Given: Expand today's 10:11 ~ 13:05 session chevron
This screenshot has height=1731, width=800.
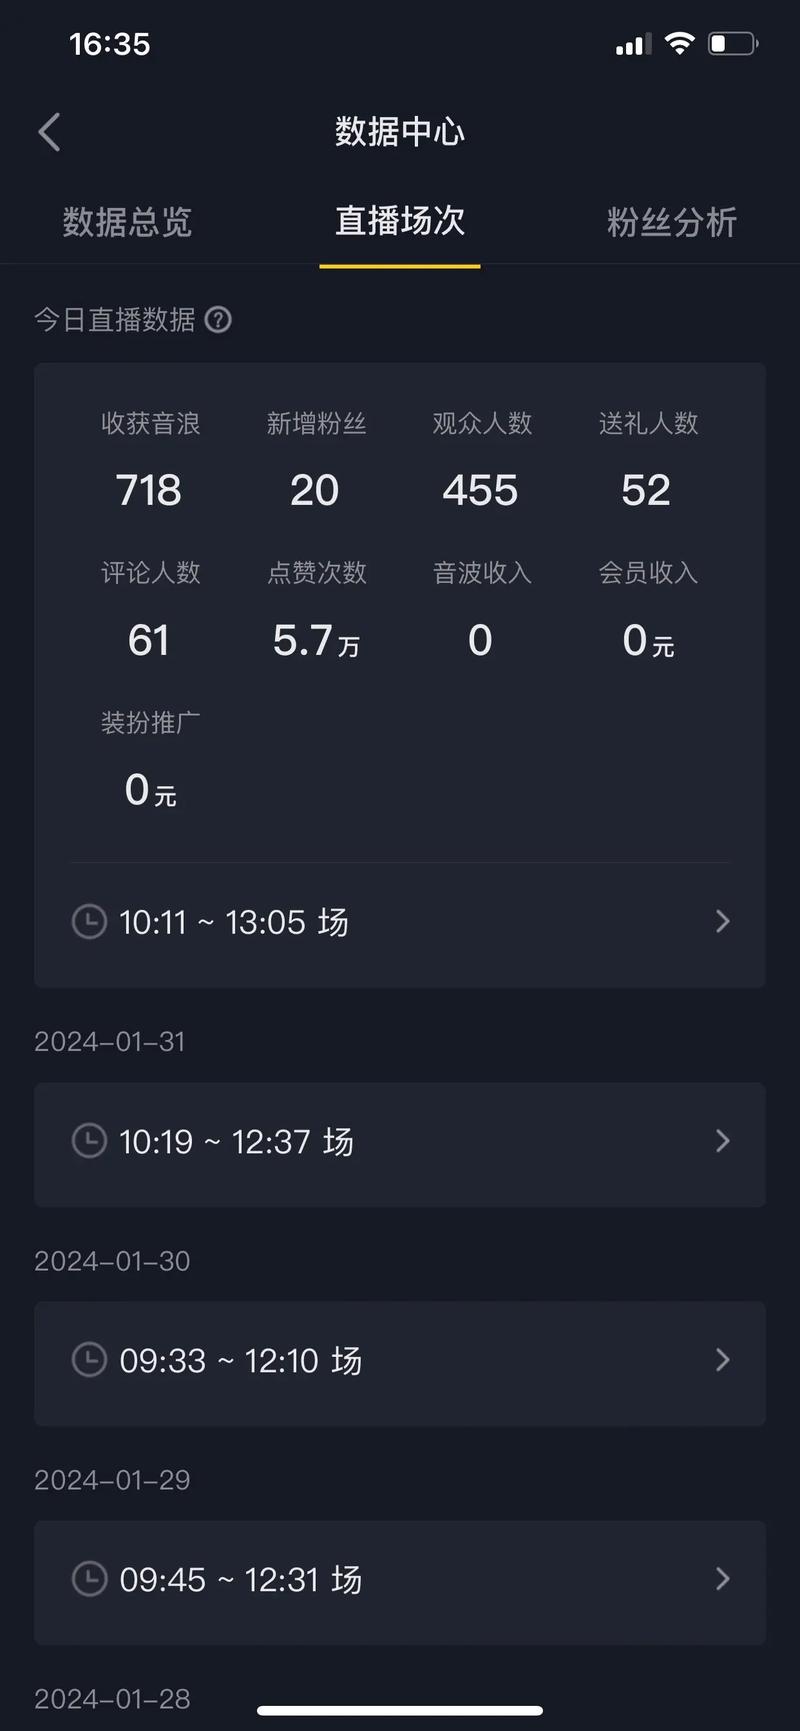Looking at the screenshot, I should (723, 921).
